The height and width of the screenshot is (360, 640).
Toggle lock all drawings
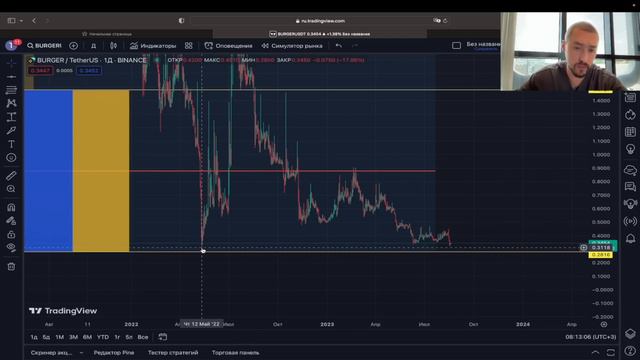pos(11,235)
